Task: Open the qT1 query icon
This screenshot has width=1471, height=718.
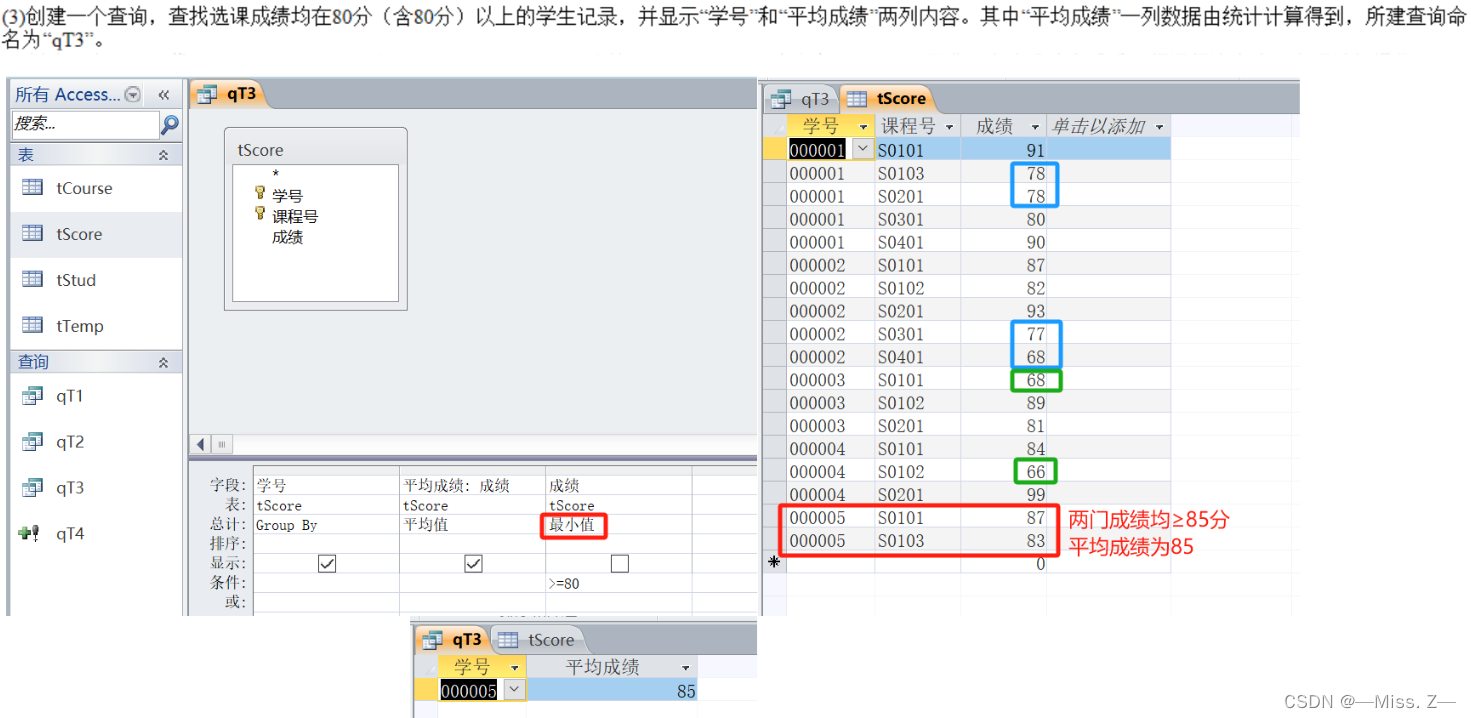Action: click(33, 396)
